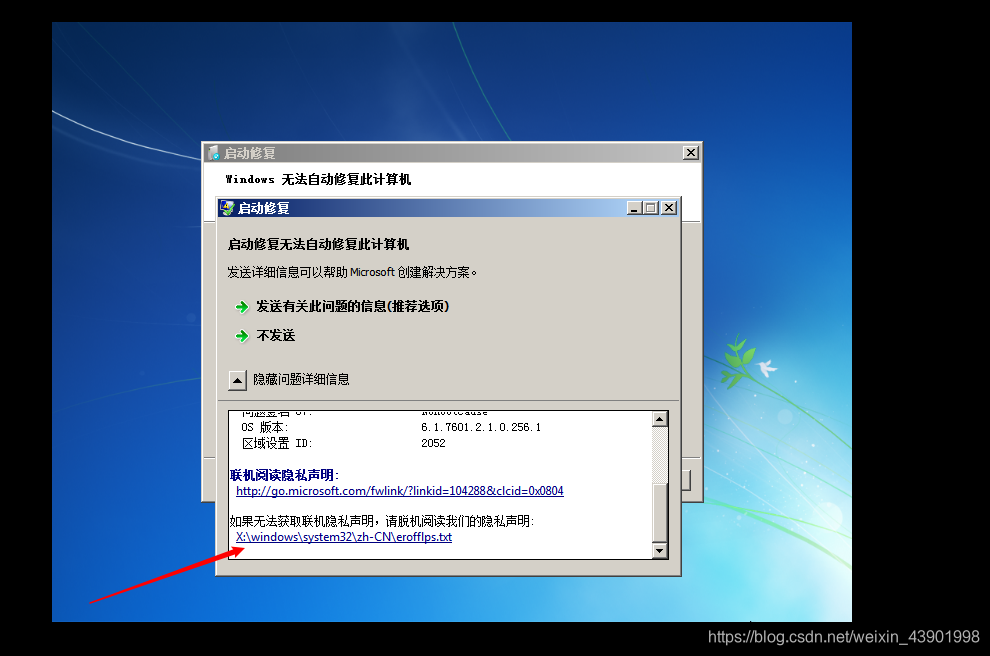The height and width of the screenshot is (656, 990).
Task: Select the locale ID value 2052
Action: [433, 443]
